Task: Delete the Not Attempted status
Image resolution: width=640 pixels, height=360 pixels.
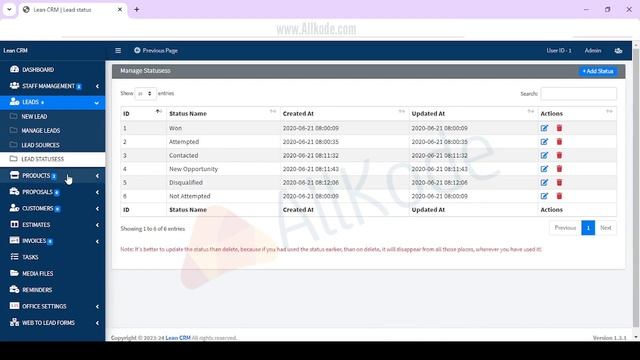Action: click(559, 196)
